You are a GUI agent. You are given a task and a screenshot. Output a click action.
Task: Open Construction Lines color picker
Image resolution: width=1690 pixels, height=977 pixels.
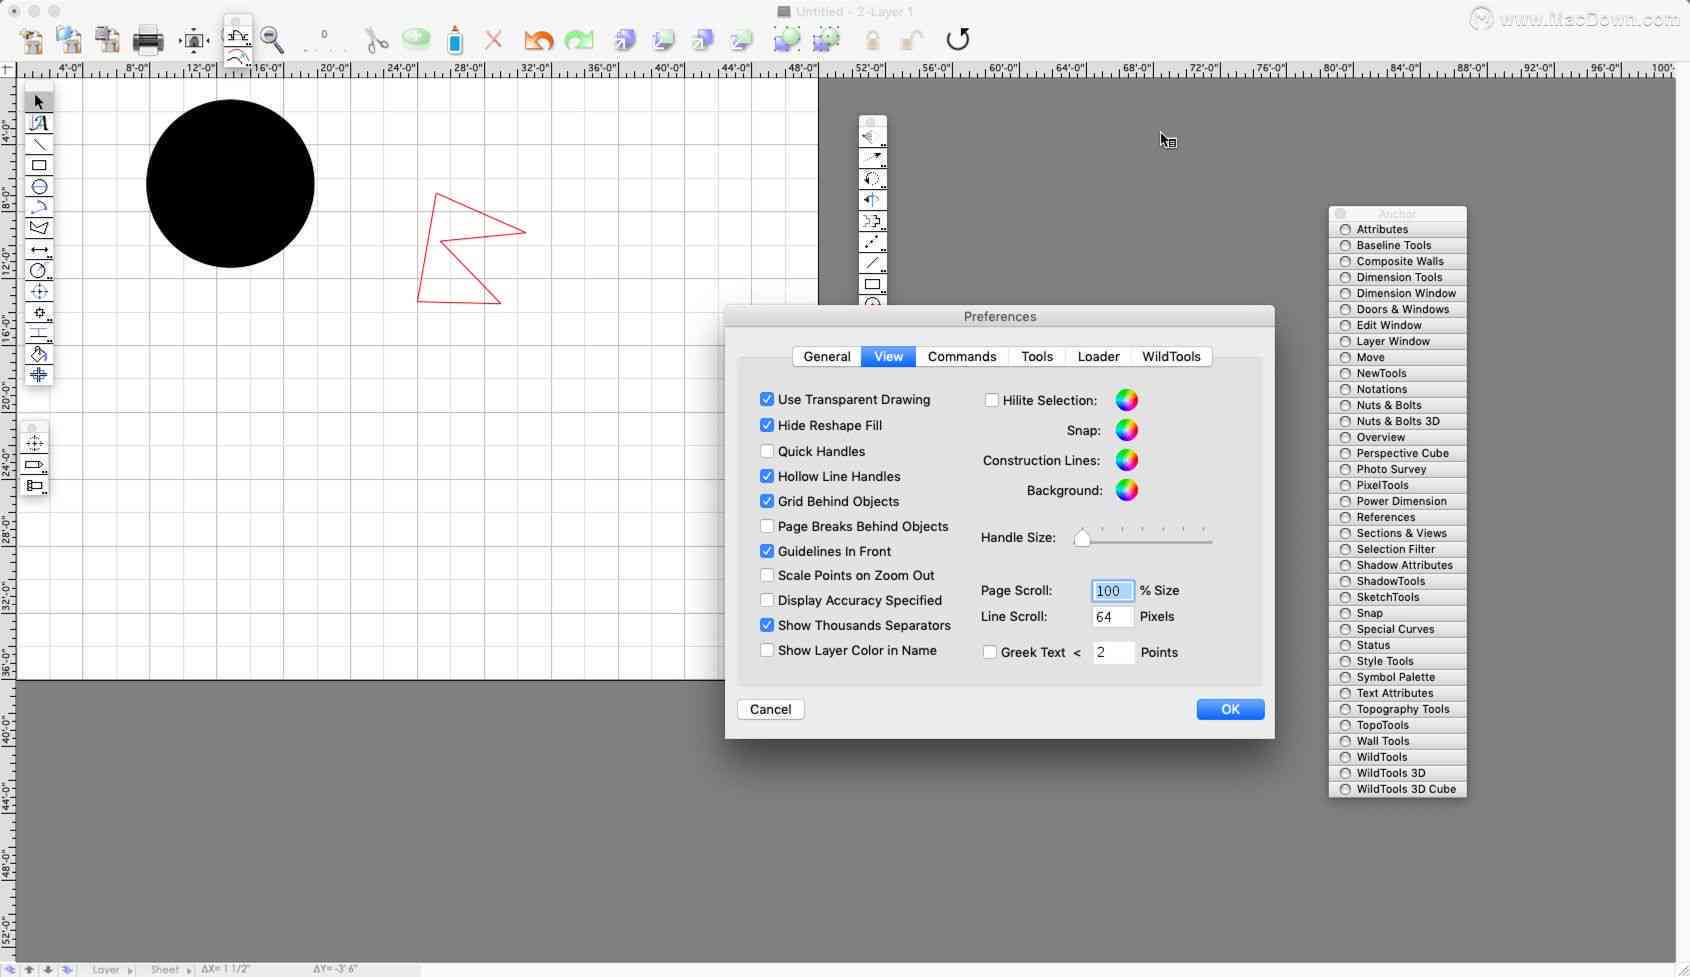coord(1126,460)
